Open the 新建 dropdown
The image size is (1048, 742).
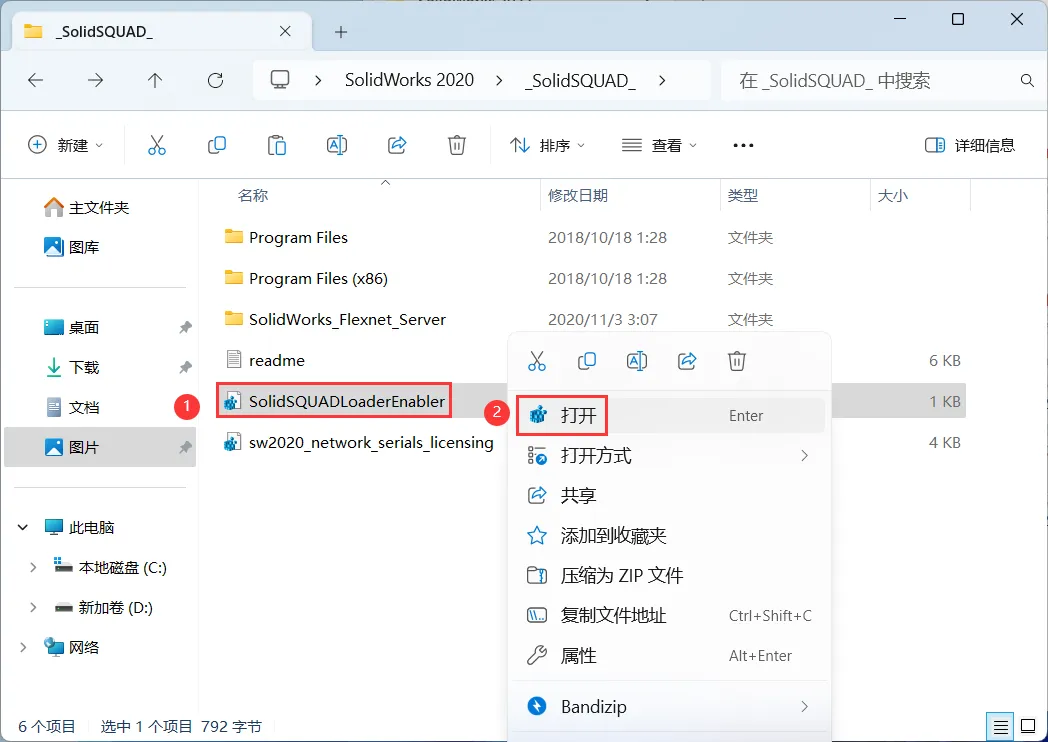[x=65, y=145]
